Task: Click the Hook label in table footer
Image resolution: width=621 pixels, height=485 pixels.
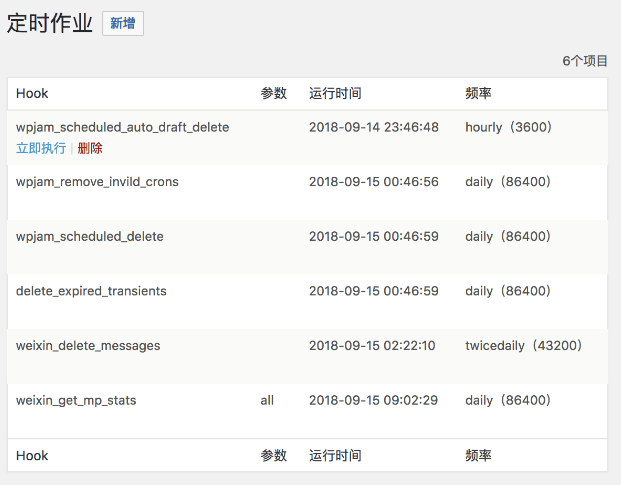Action: click(x=32, y=455)
